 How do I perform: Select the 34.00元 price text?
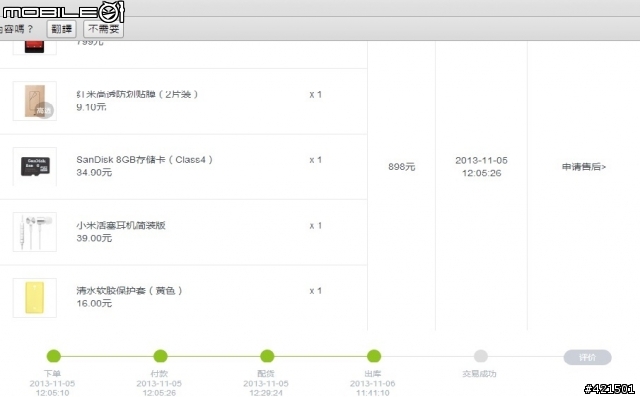[x=94, y=172]
